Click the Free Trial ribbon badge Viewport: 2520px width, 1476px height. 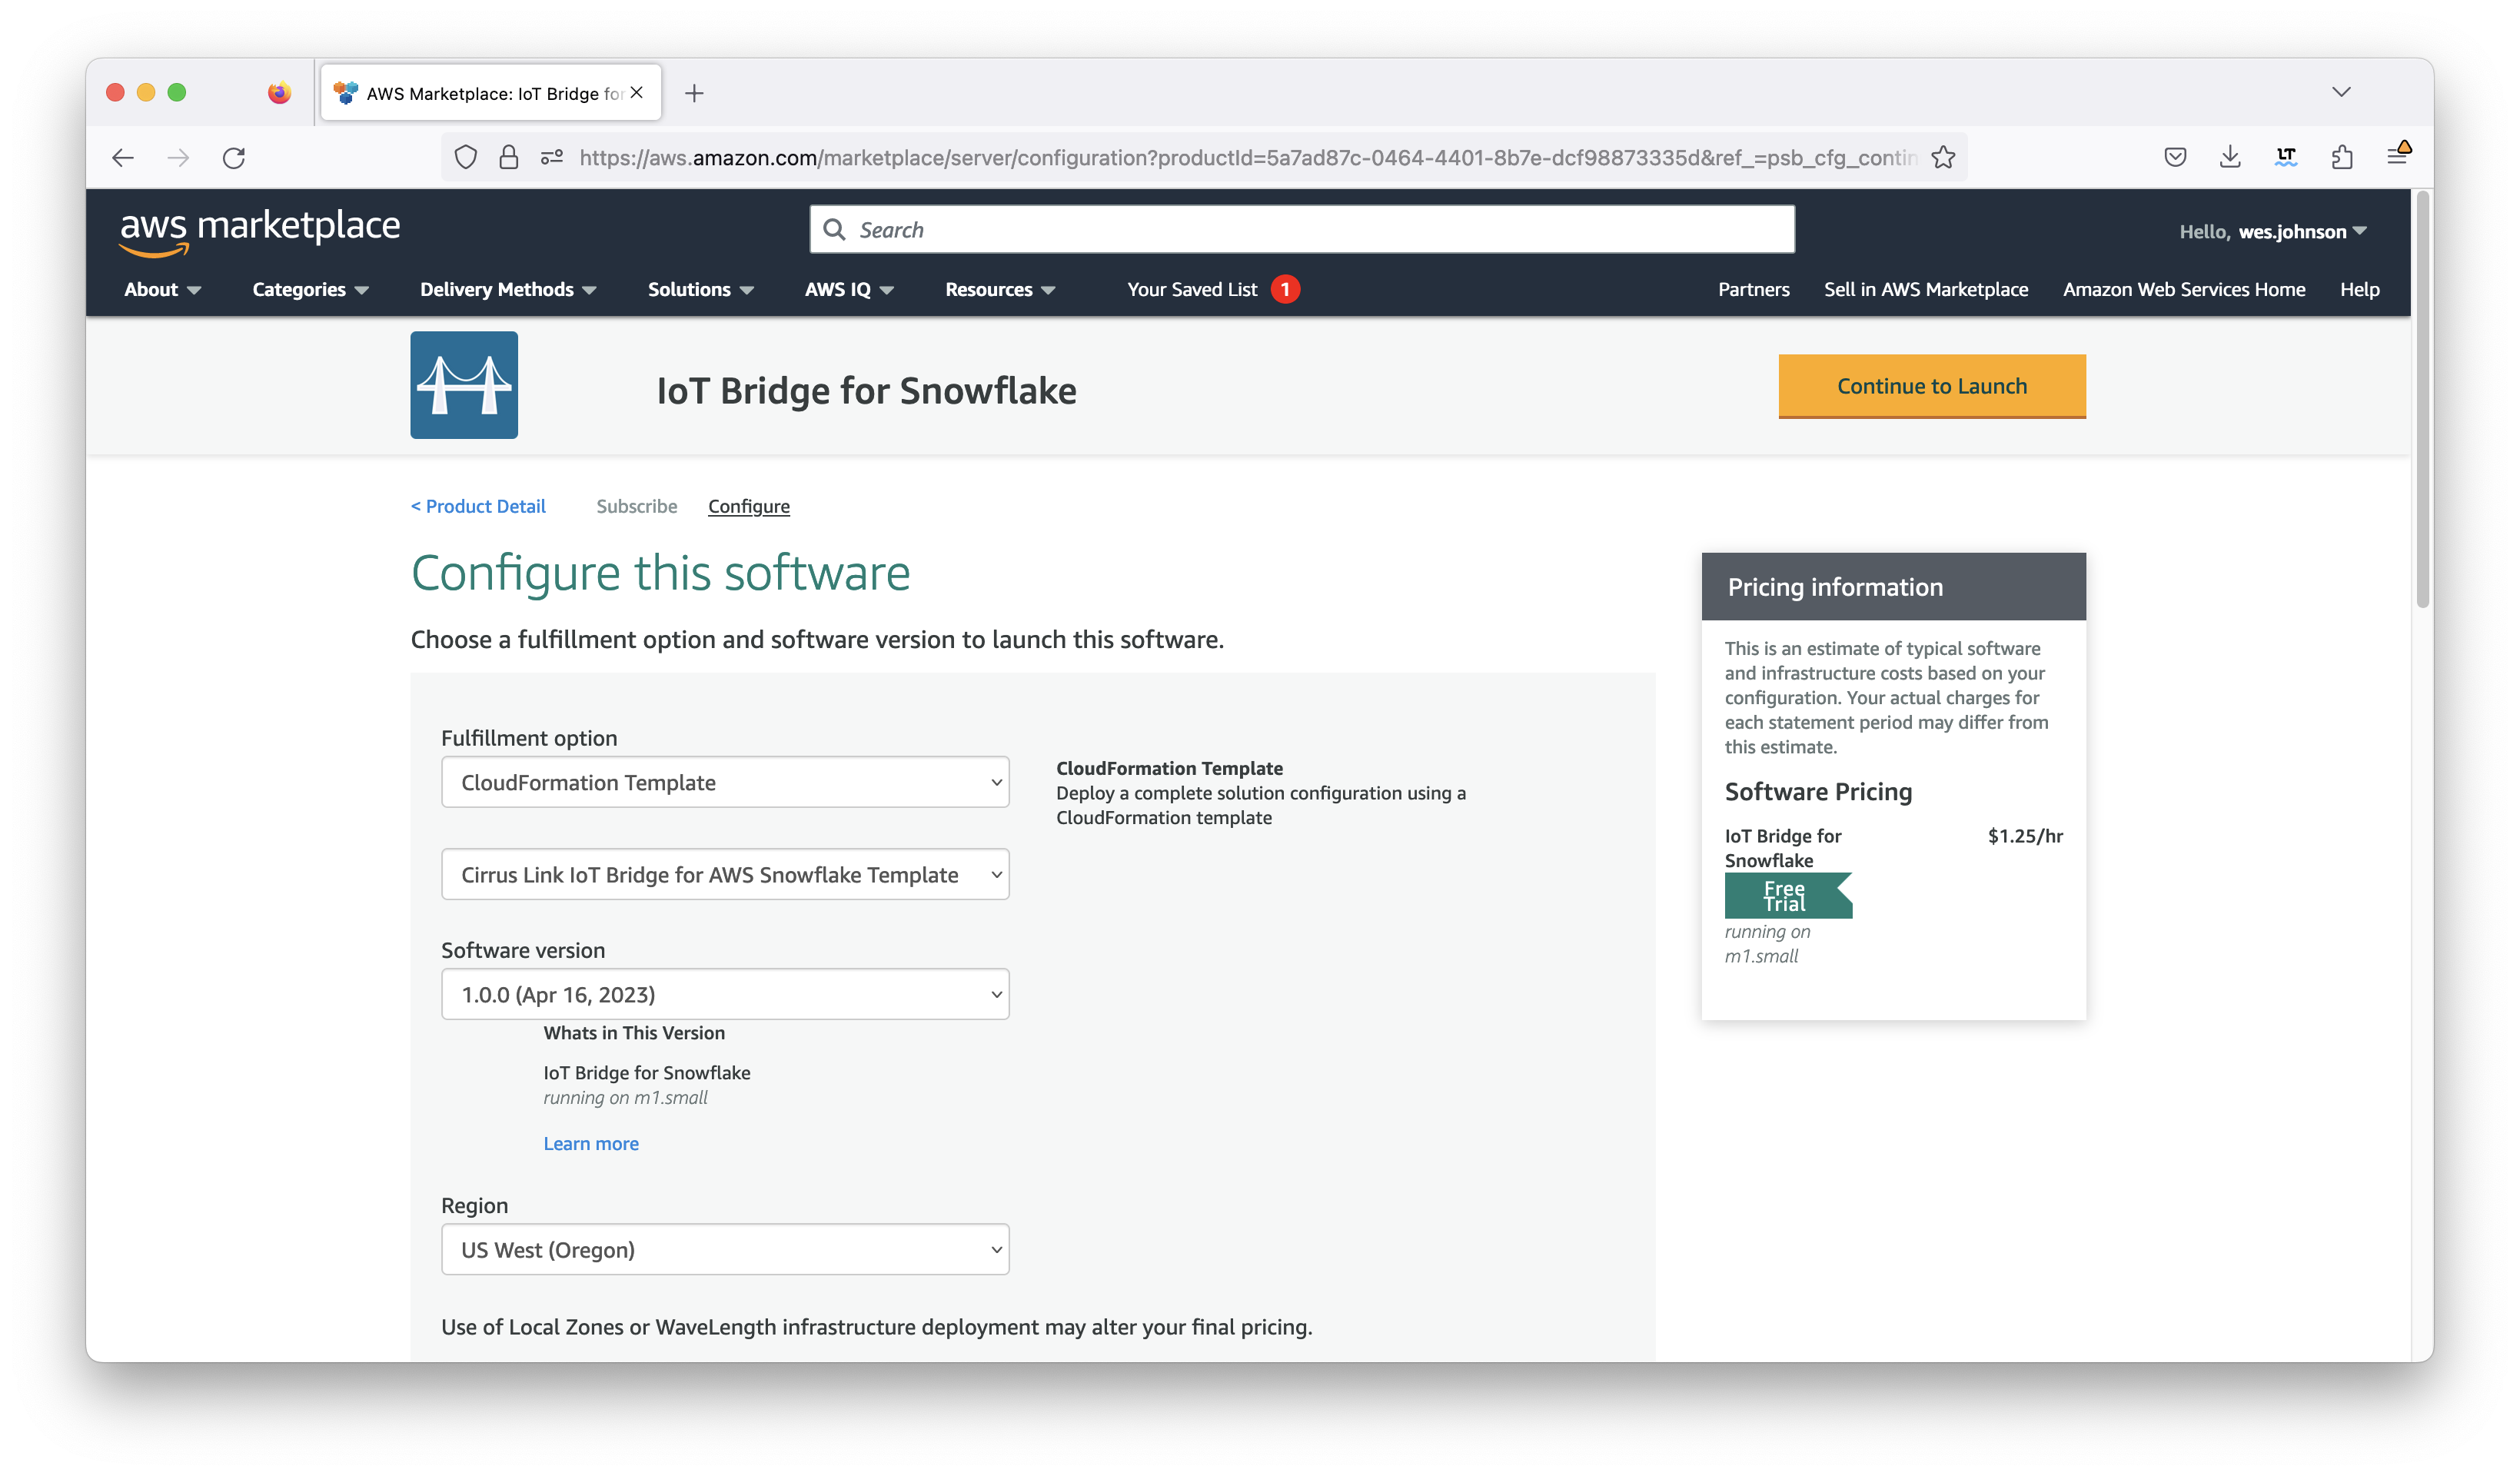[x=1787, y=896]
